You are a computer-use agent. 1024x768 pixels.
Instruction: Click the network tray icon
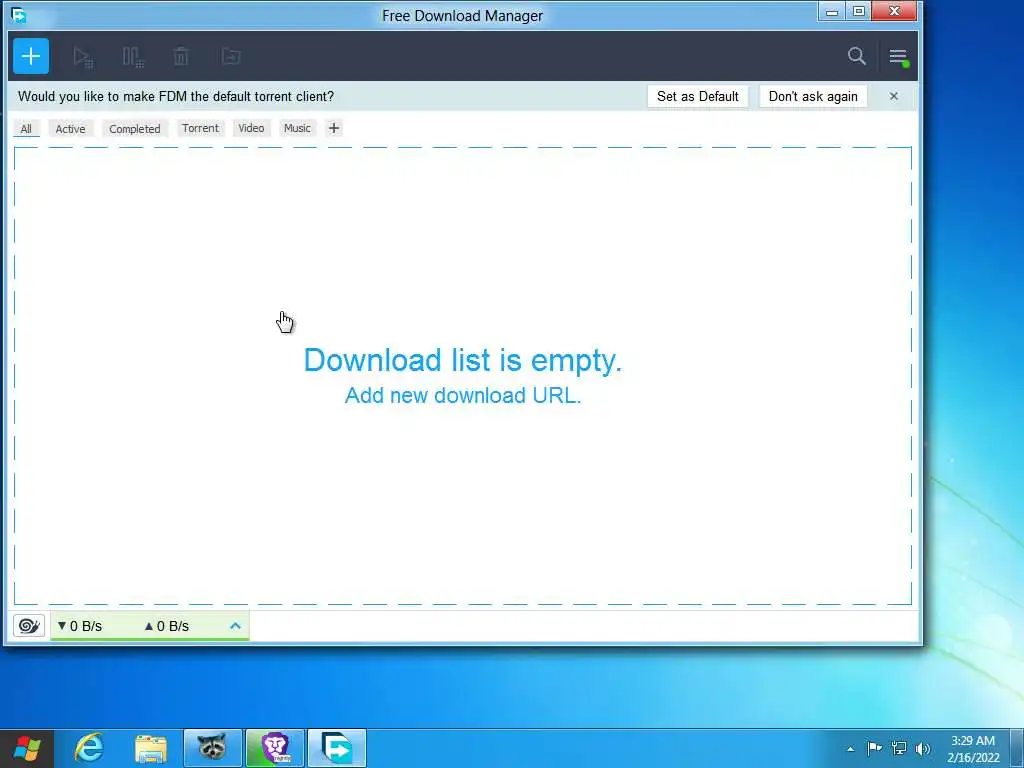pos(899,748)
